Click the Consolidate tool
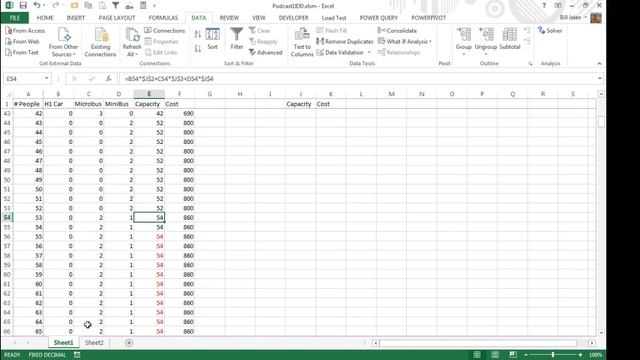This screenshot has height=360, width=640. coord(397,31)
